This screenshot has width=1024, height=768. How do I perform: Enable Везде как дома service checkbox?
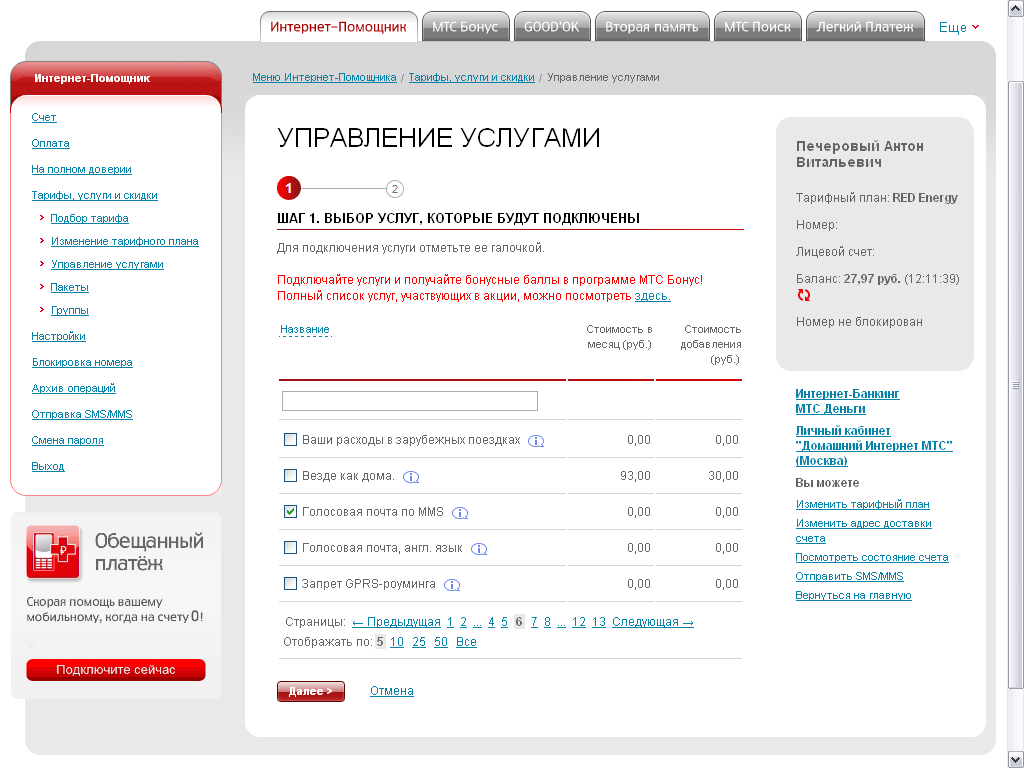click(291, 476)
